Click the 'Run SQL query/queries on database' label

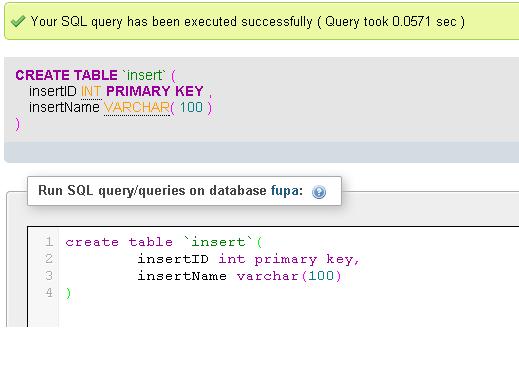(152, 191)
